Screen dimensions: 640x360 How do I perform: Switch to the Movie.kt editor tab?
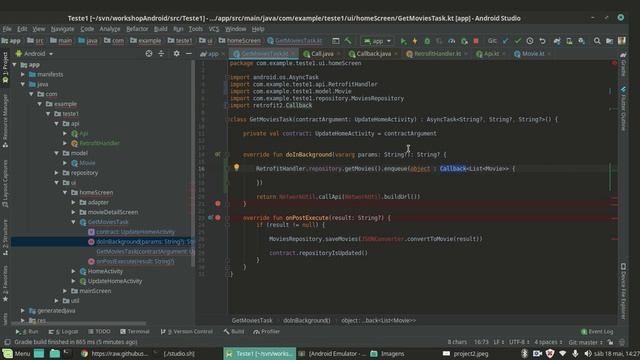point(532,53)
